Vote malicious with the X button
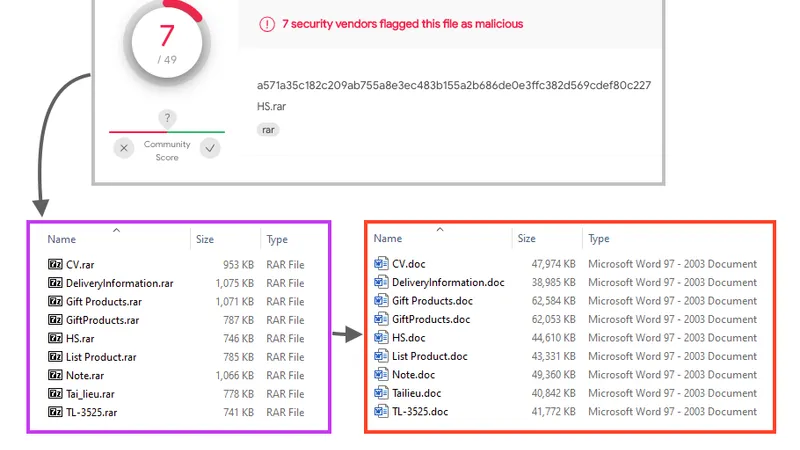This screenshot has width=800, height=450. pos(124,148)
